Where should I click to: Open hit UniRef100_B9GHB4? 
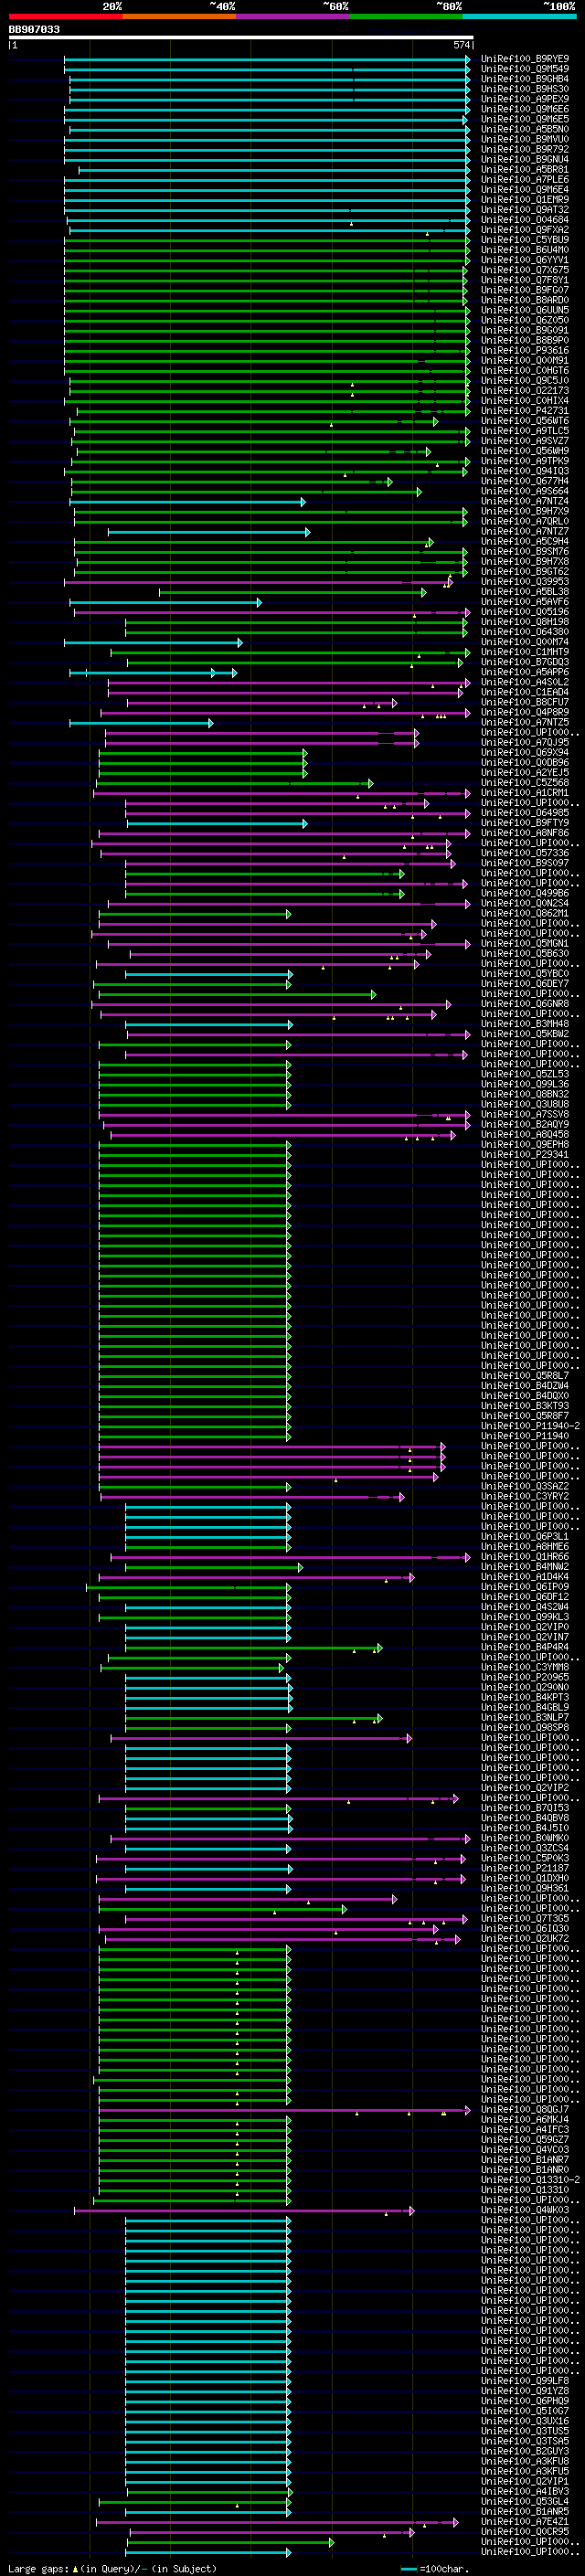525,79
